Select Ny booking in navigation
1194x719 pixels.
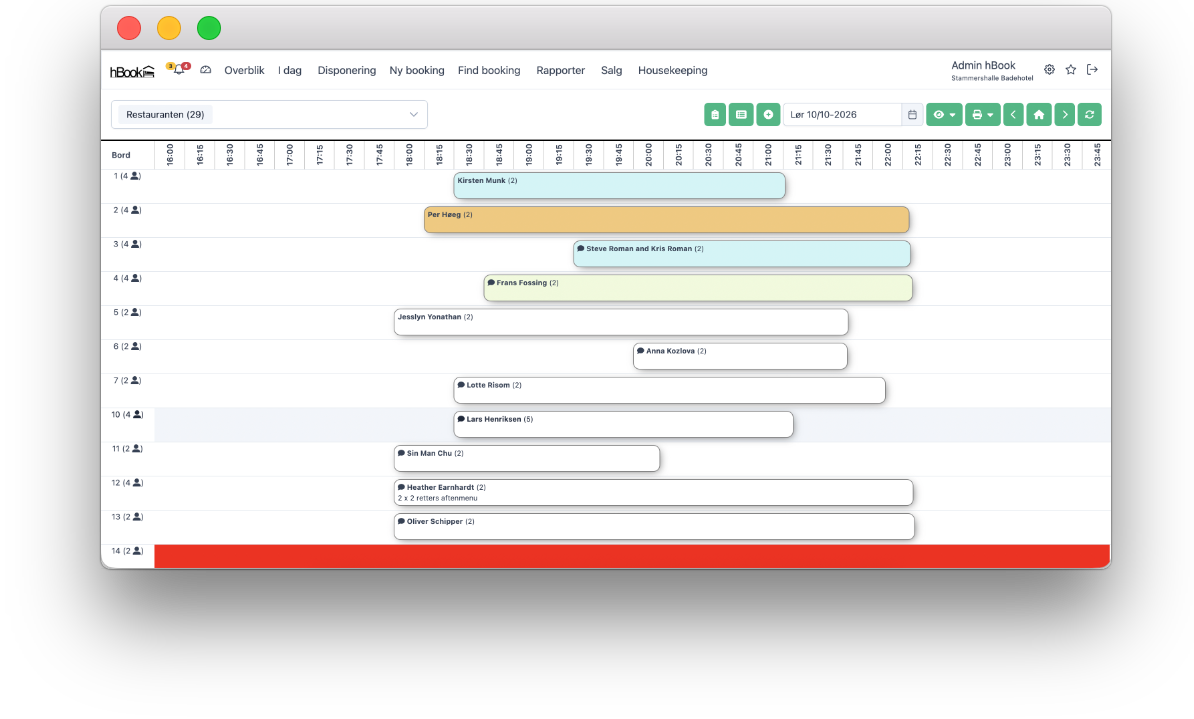pyautogui.click(x=417, y=70)
